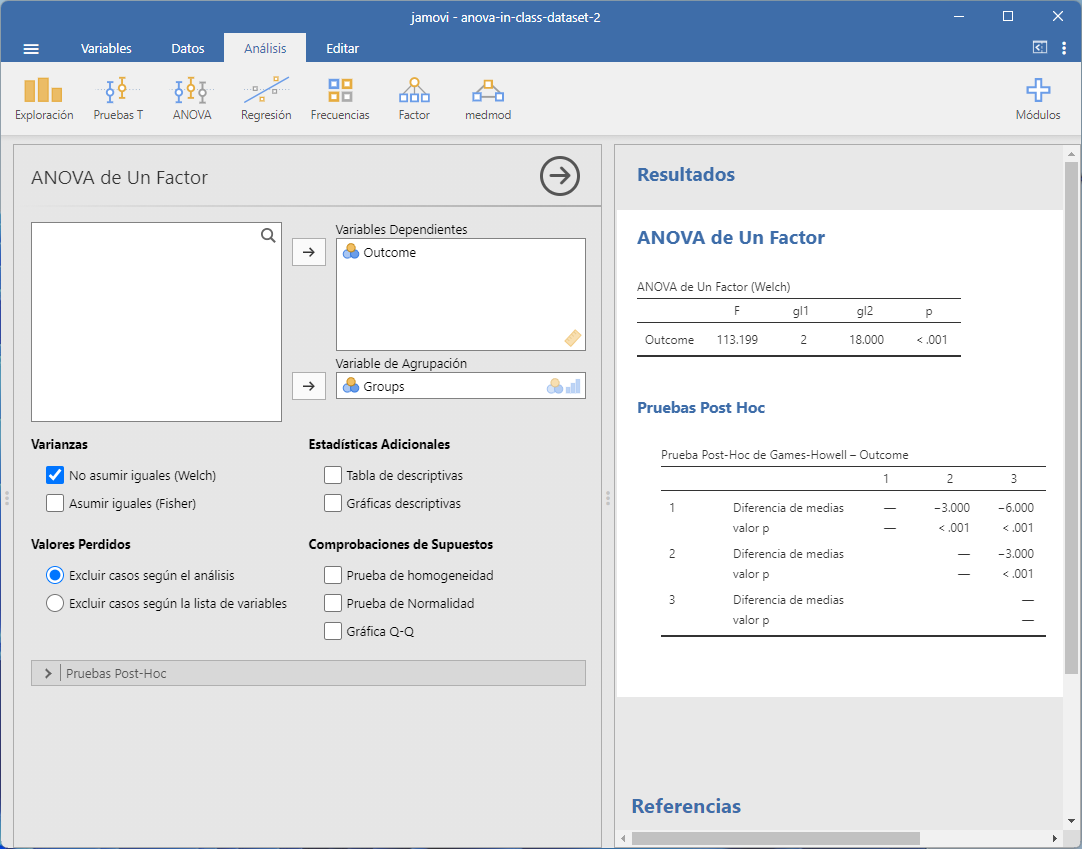Select Excluir casos según la lista de variables
The image size is (1082, 849).
pos(55,604)
